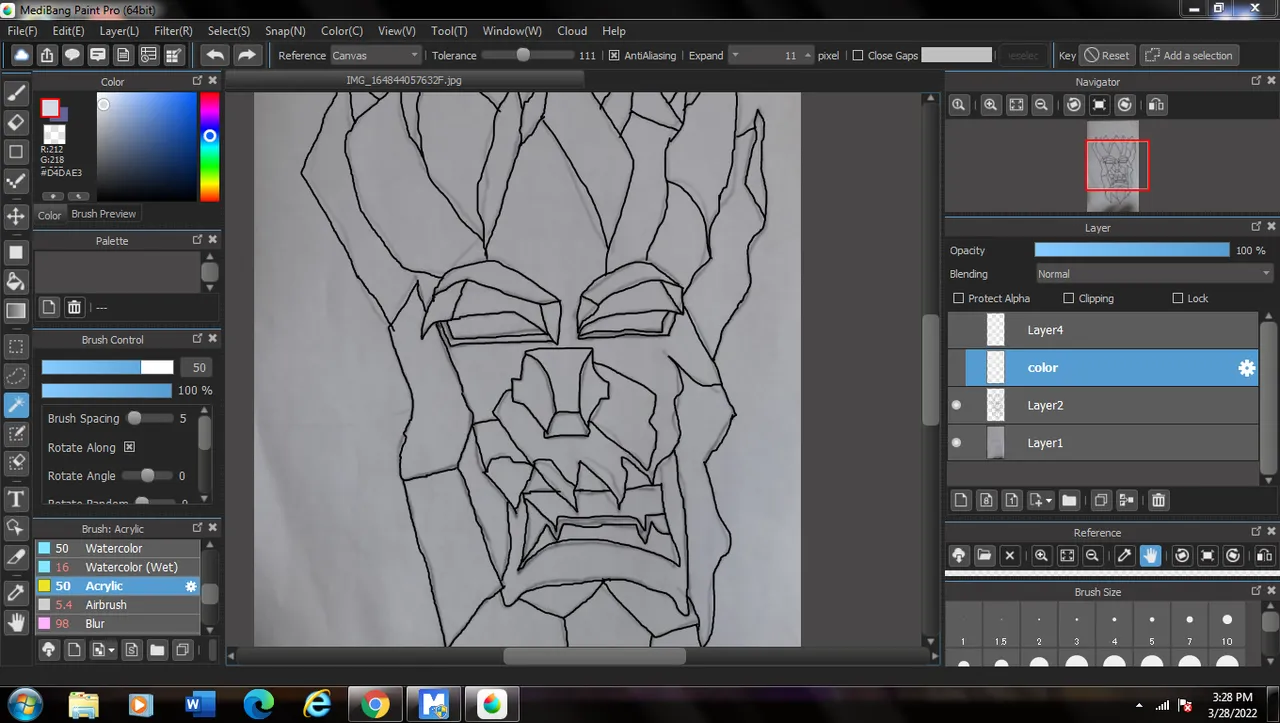Click the Navigator thumbnail preview

tap(1113, 166)
